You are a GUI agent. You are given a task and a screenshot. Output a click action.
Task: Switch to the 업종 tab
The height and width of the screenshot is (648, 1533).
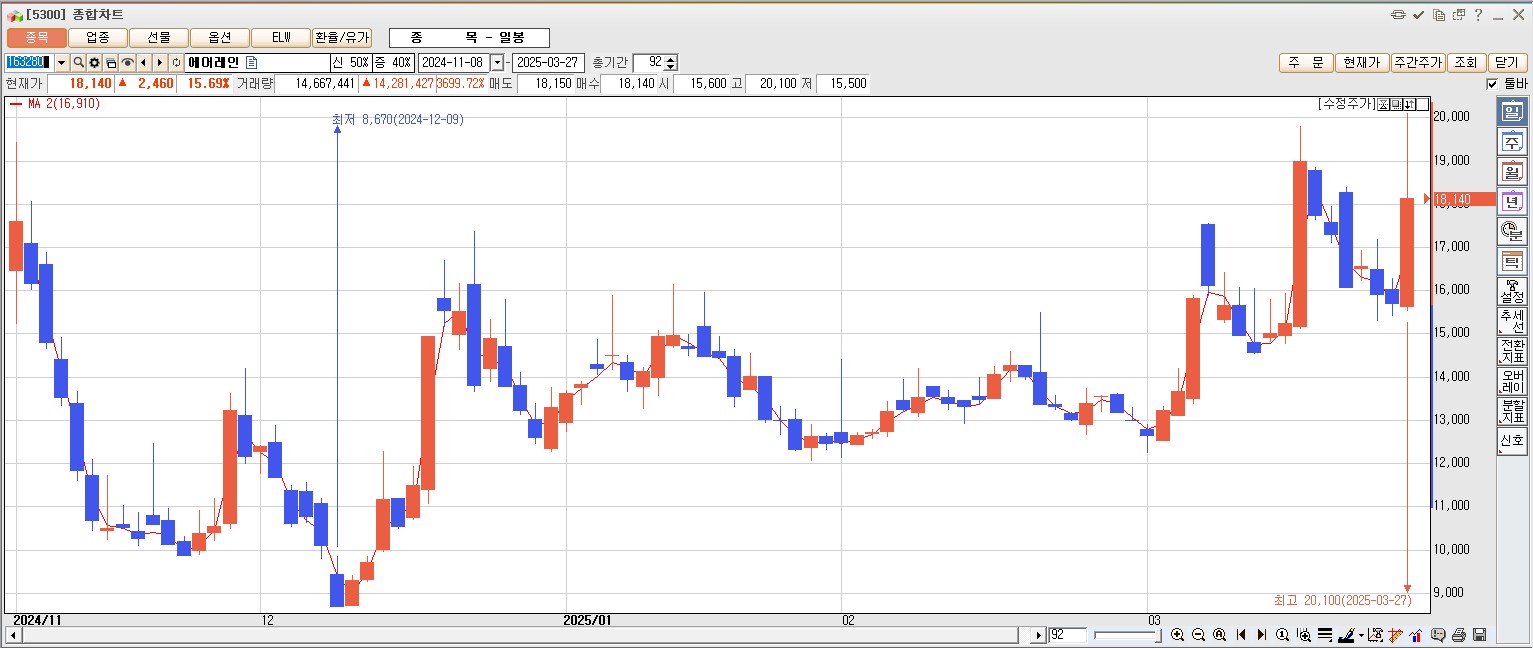[x=98, y=38]
